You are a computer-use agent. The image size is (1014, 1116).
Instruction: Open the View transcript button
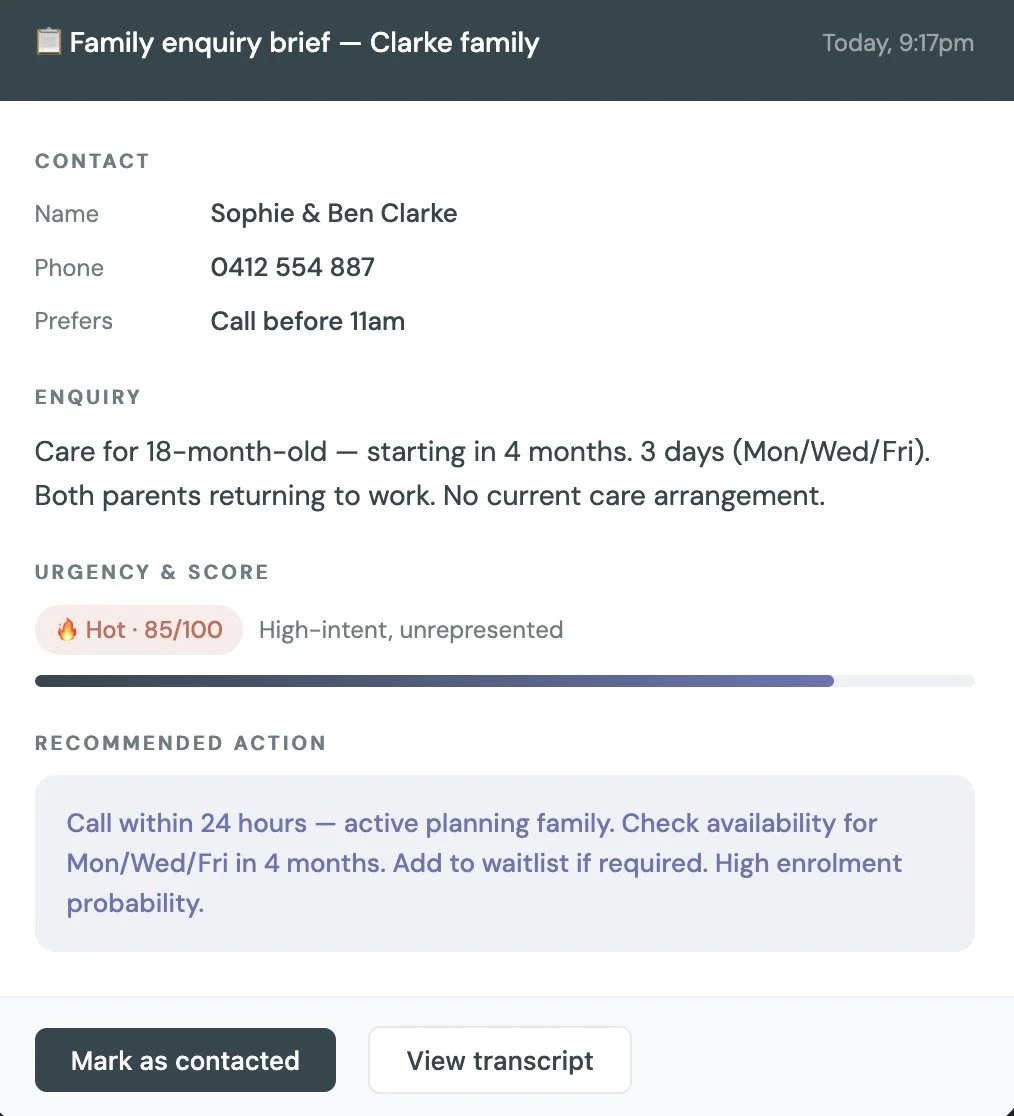[500, 1060]
